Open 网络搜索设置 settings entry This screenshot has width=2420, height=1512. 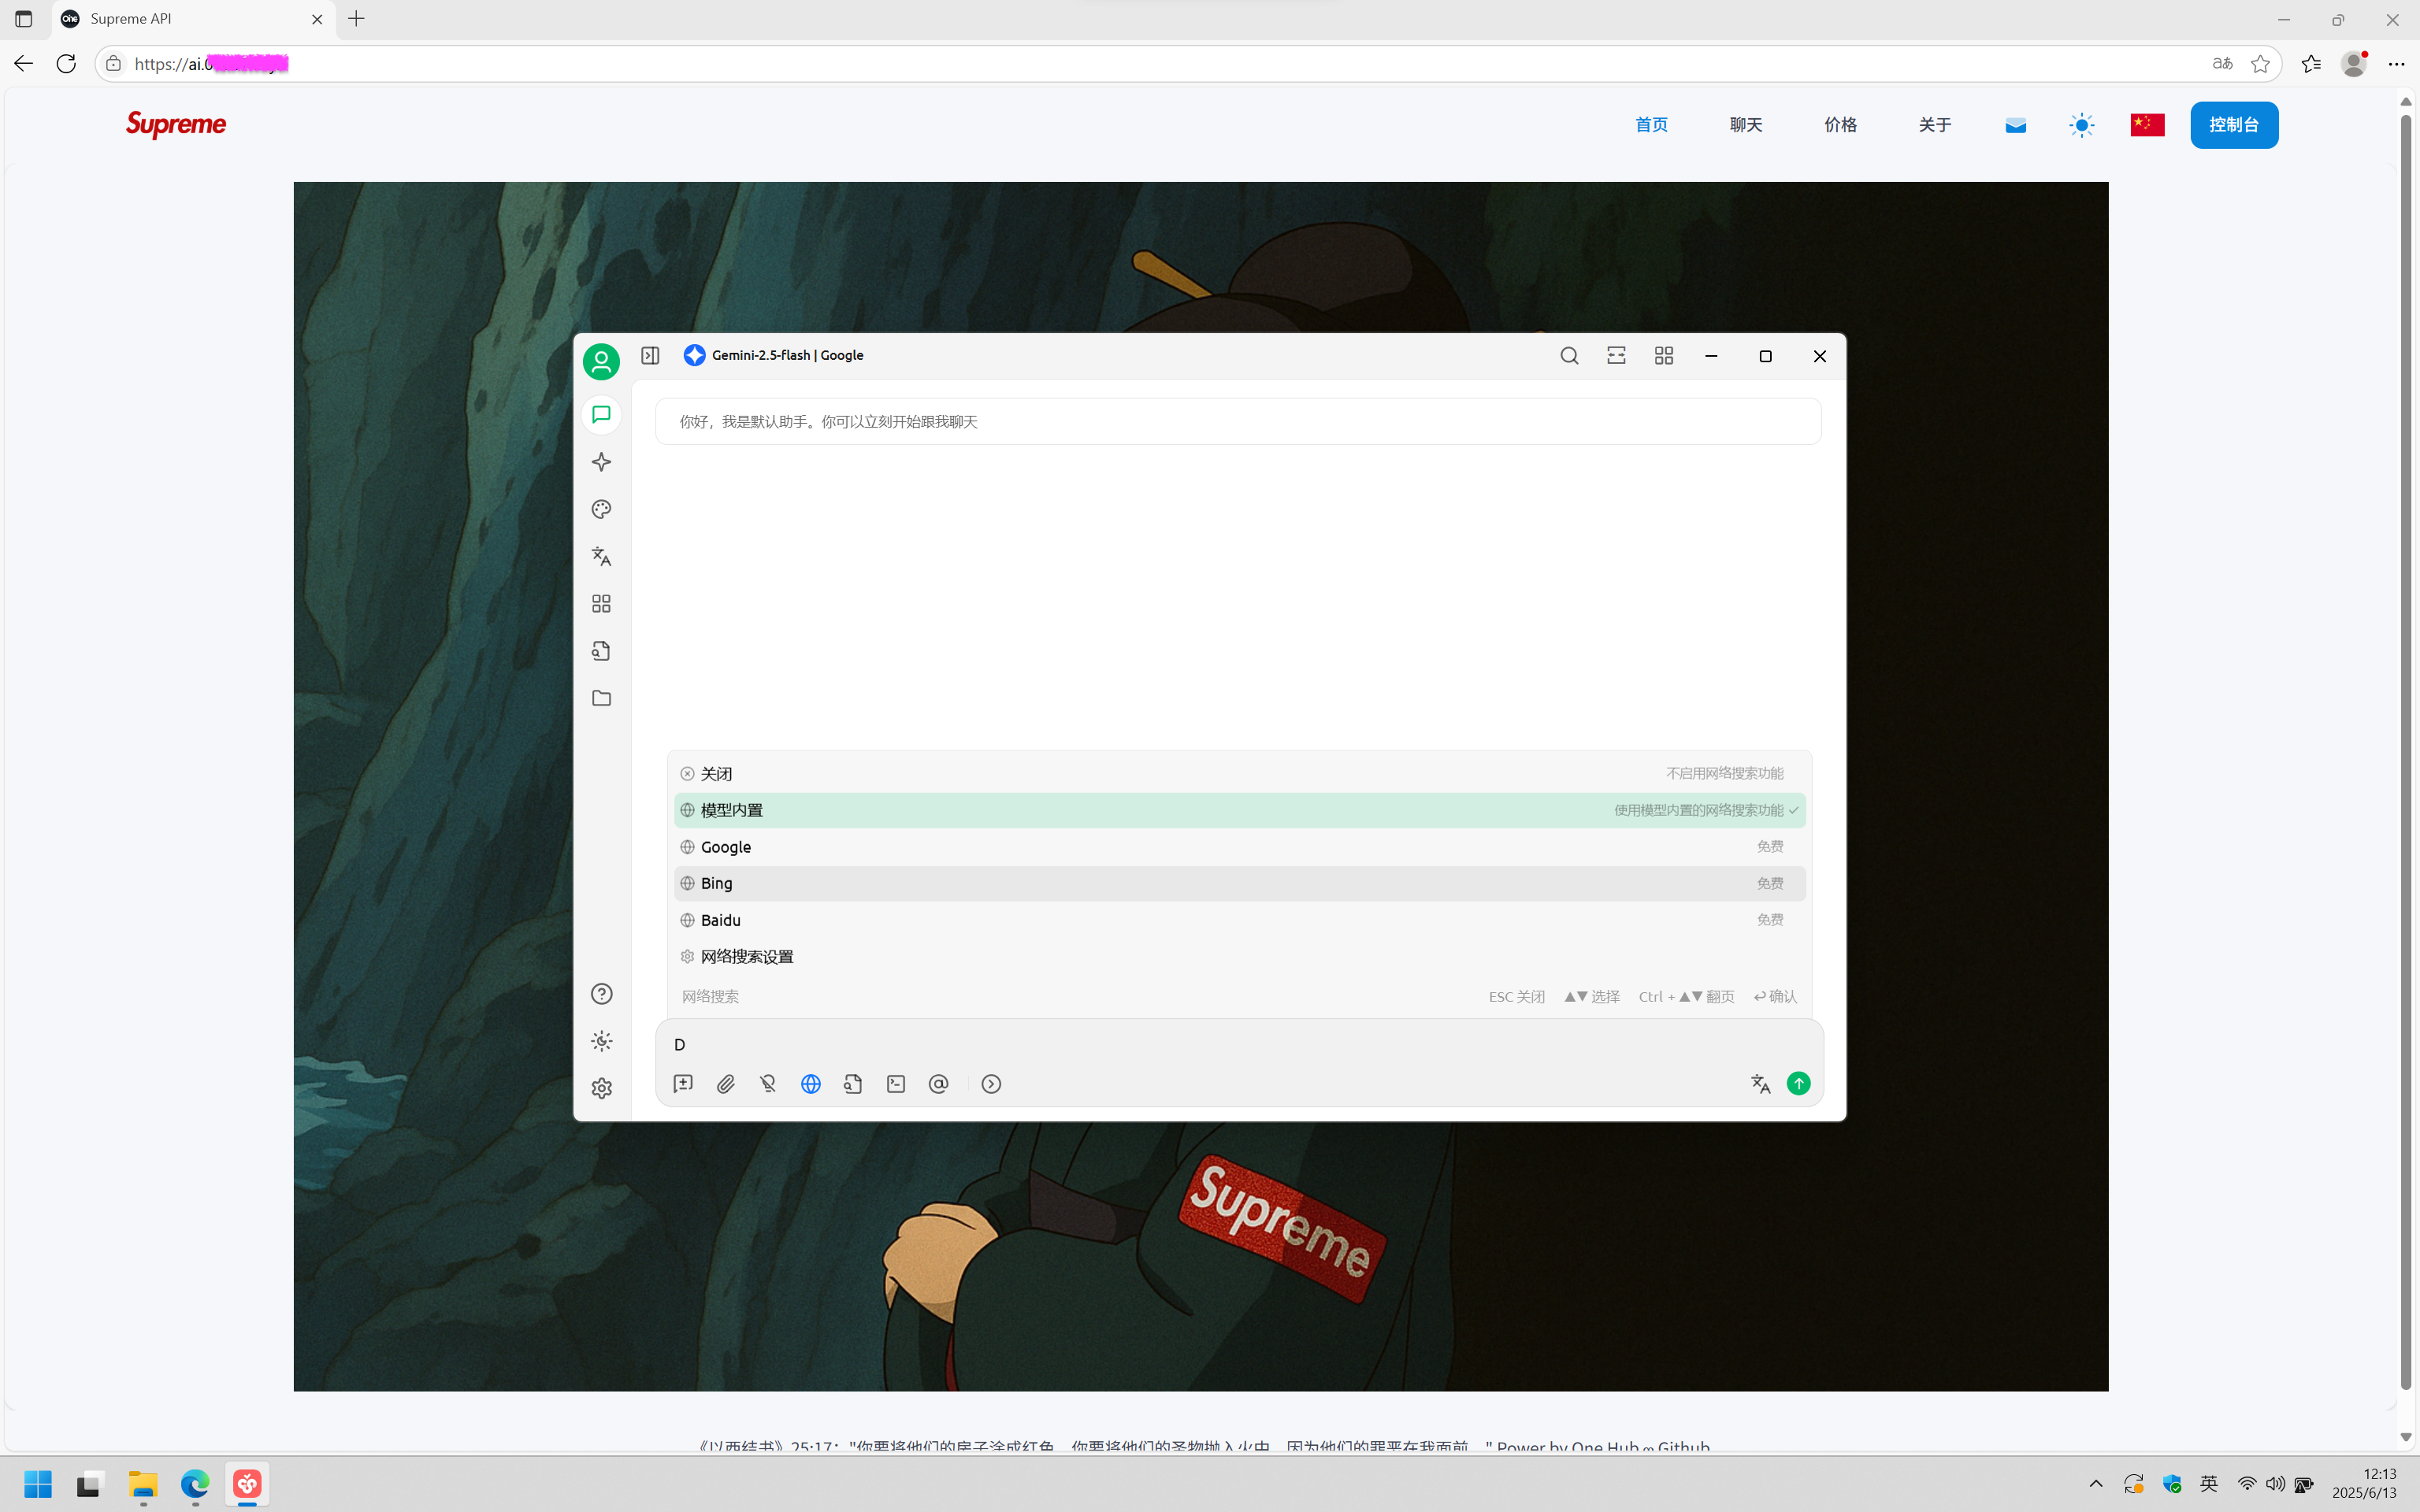(x=1239, y=957)
